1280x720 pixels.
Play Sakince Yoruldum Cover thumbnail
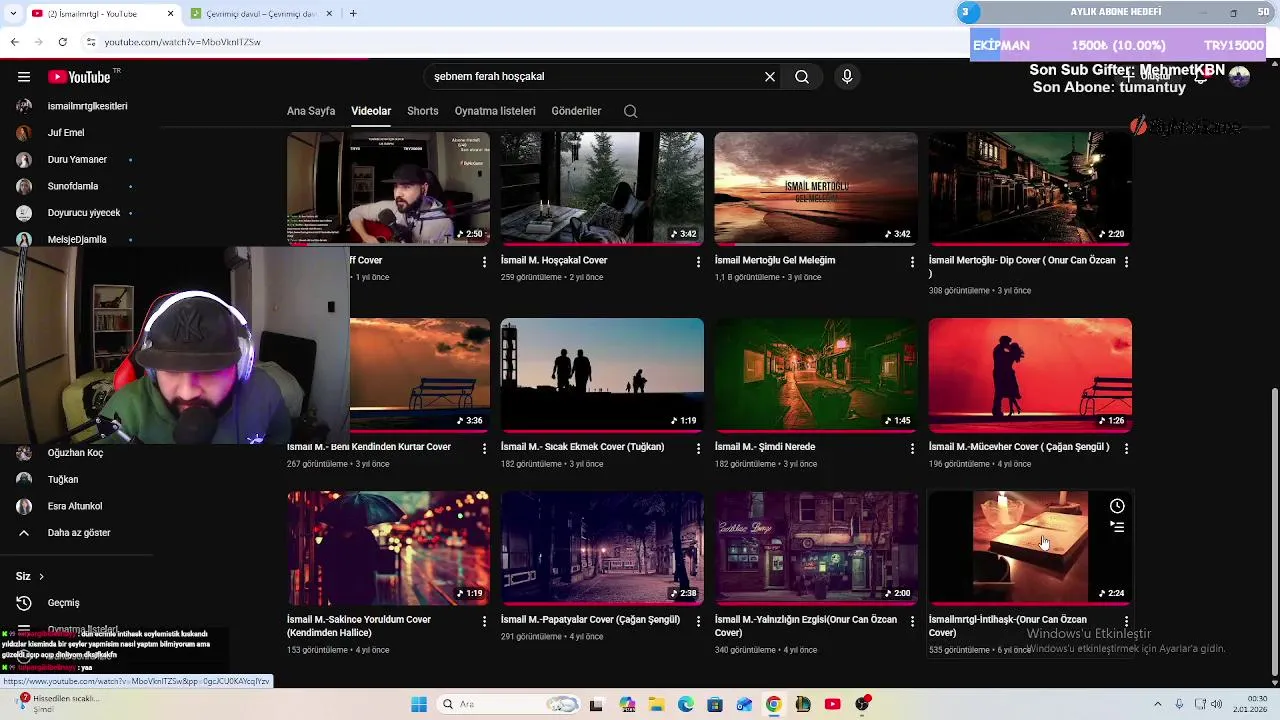(388, 548)
